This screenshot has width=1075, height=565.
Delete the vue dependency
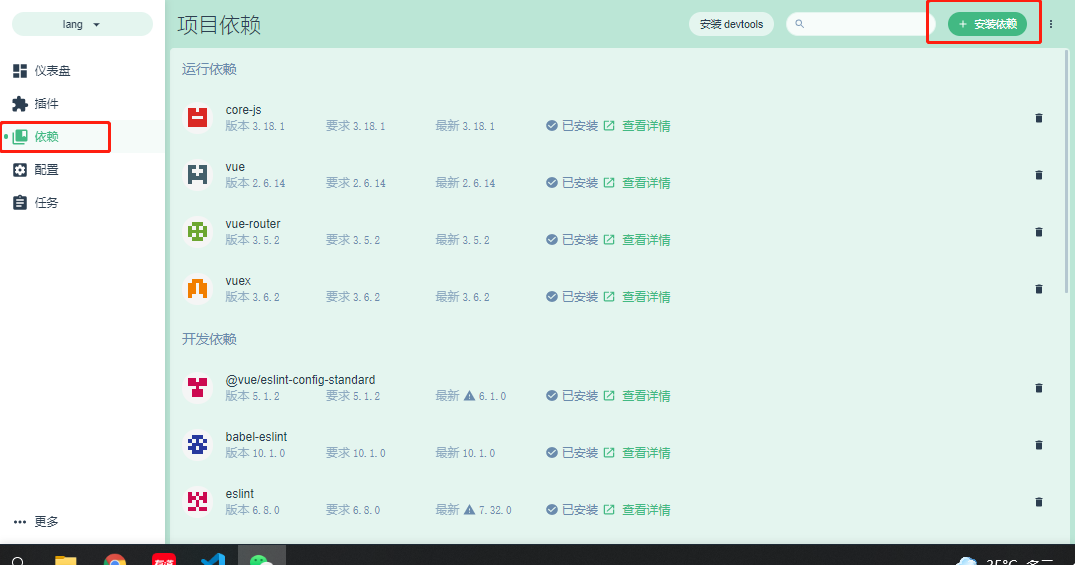click(x=1039, y=175)
